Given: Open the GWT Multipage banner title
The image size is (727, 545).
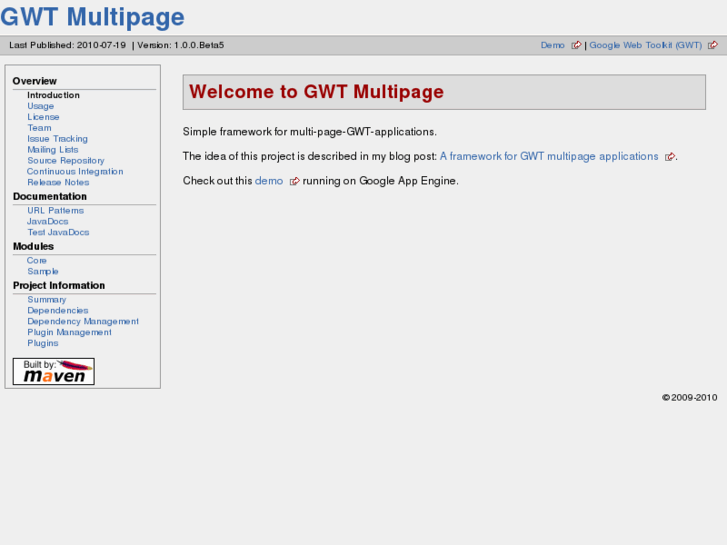Looking at the screenshot, I should click(x=92, y=17).
